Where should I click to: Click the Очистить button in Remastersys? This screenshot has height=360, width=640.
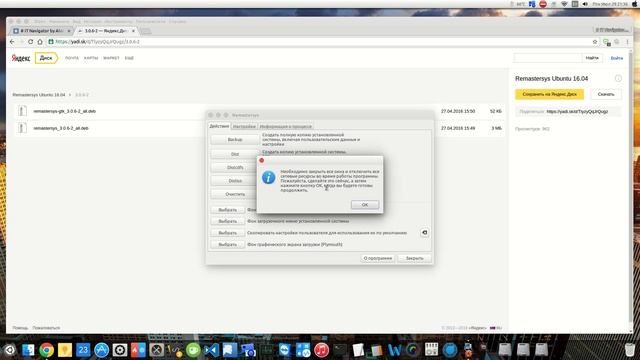click(235, 194)
